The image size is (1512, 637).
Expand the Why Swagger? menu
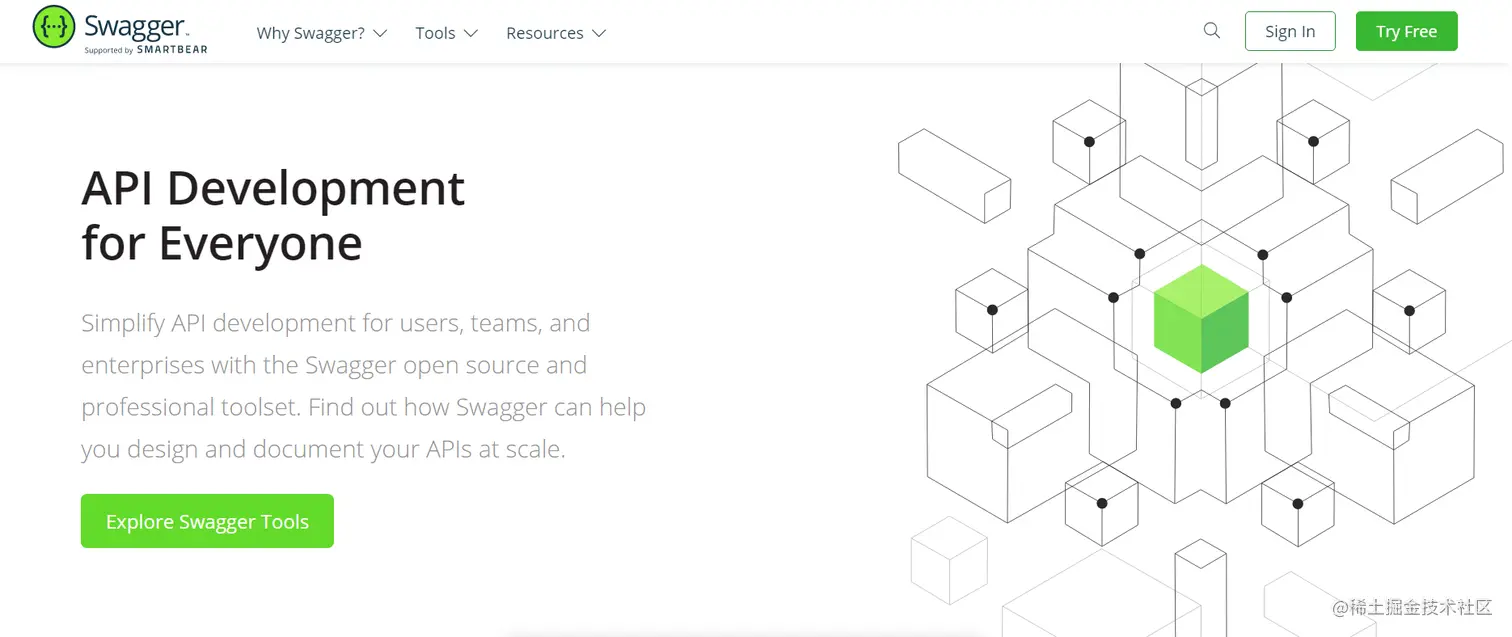(x=321, y=33)
